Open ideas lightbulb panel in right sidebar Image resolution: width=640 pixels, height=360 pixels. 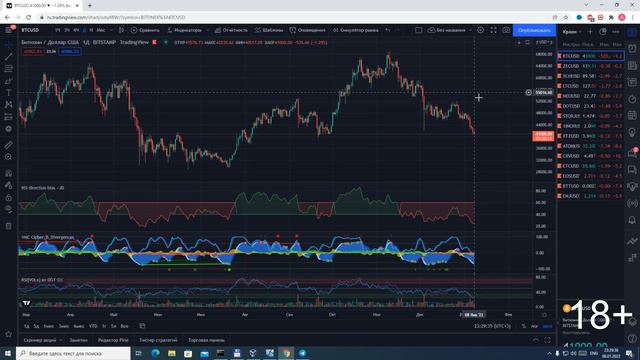[x=632, y=133]
